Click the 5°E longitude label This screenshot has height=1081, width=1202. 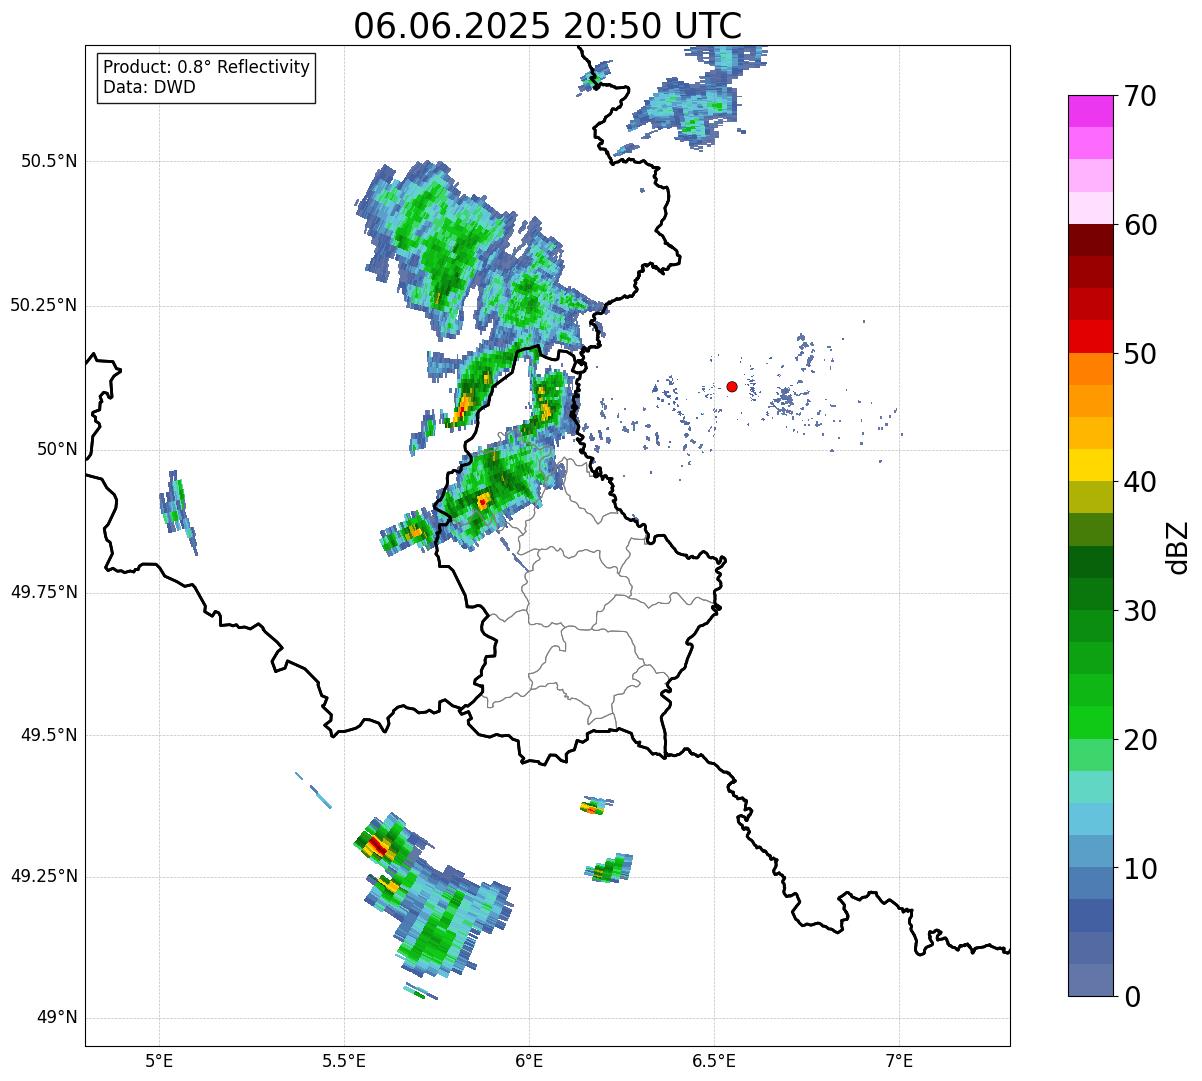point(159,1060)
